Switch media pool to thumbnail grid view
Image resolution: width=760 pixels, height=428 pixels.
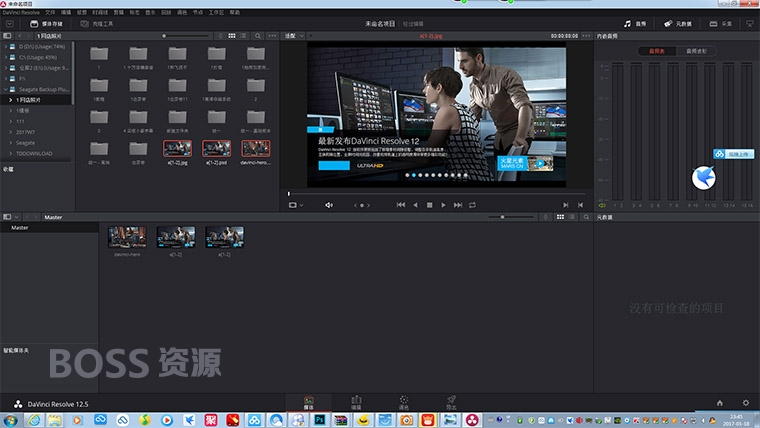tap(560, 217)
